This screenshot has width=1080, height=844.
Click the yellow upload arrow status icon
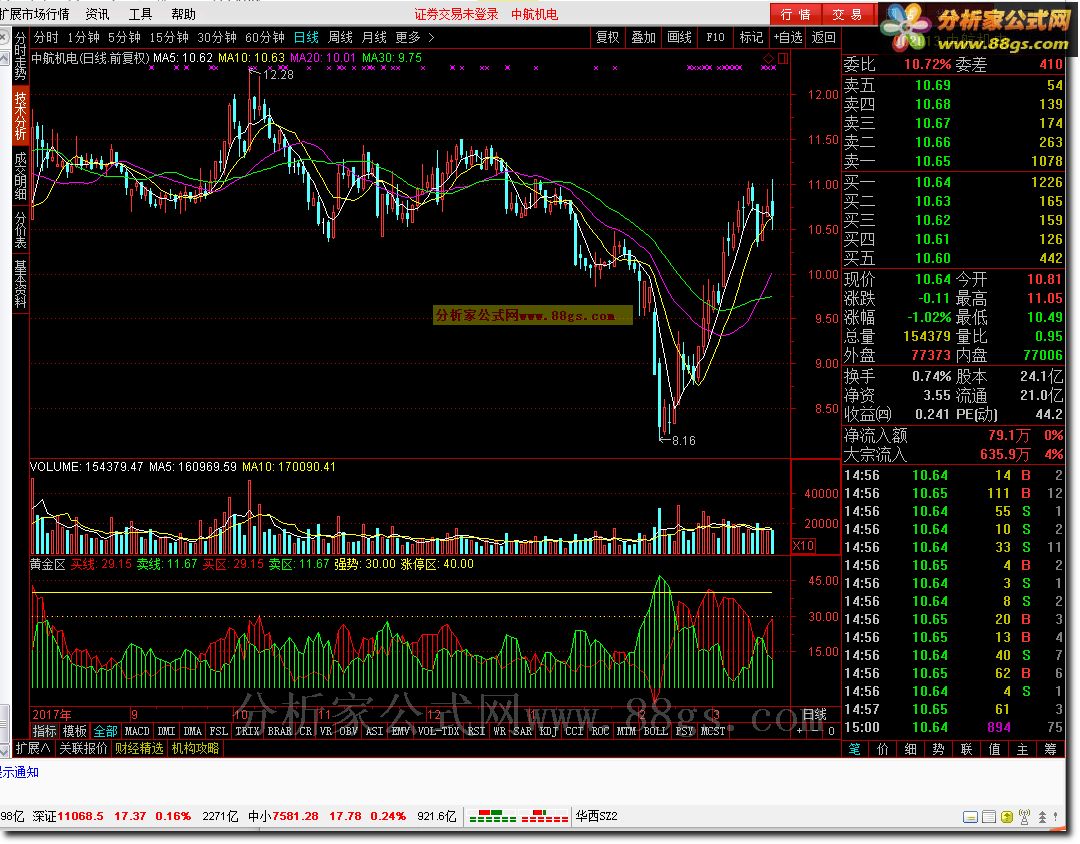1006,817
